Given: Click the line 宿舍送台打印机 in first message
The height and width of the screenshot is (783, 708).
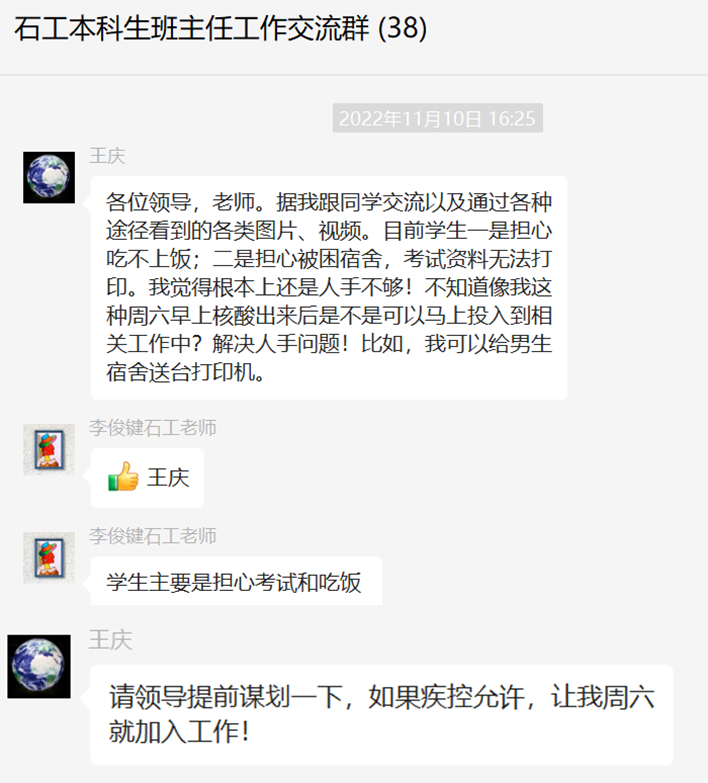Looking at the screenshot, I should pos(185,372).
